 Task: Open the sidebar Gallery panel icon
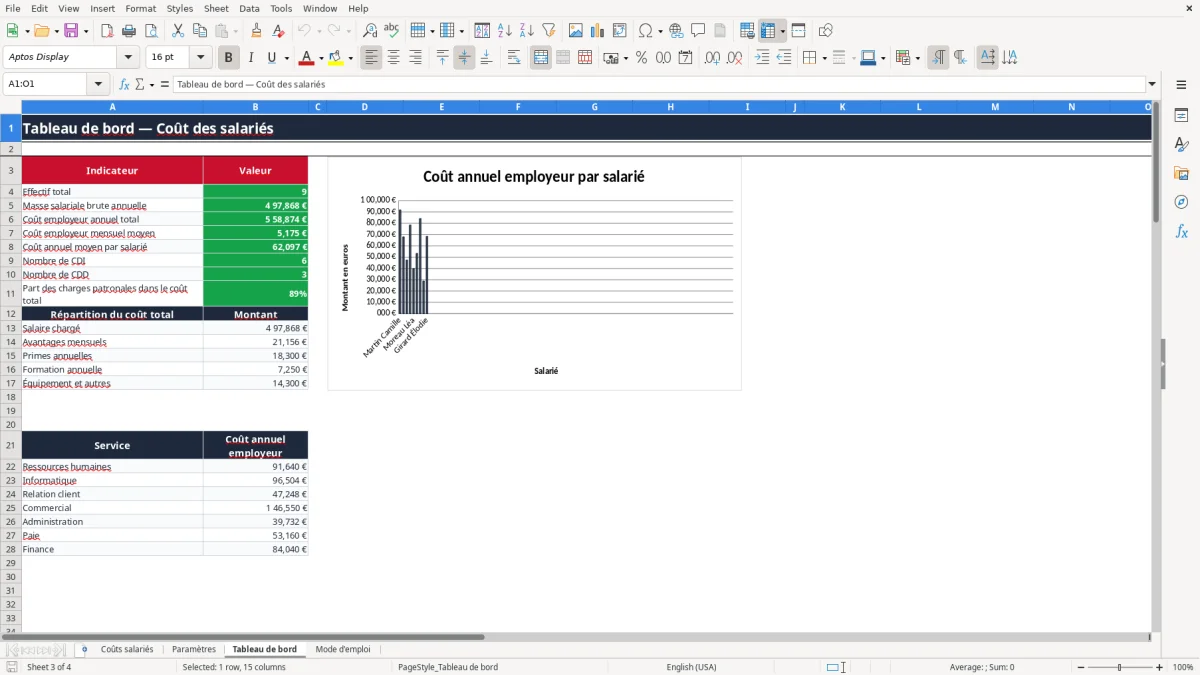coord(1181,174)
